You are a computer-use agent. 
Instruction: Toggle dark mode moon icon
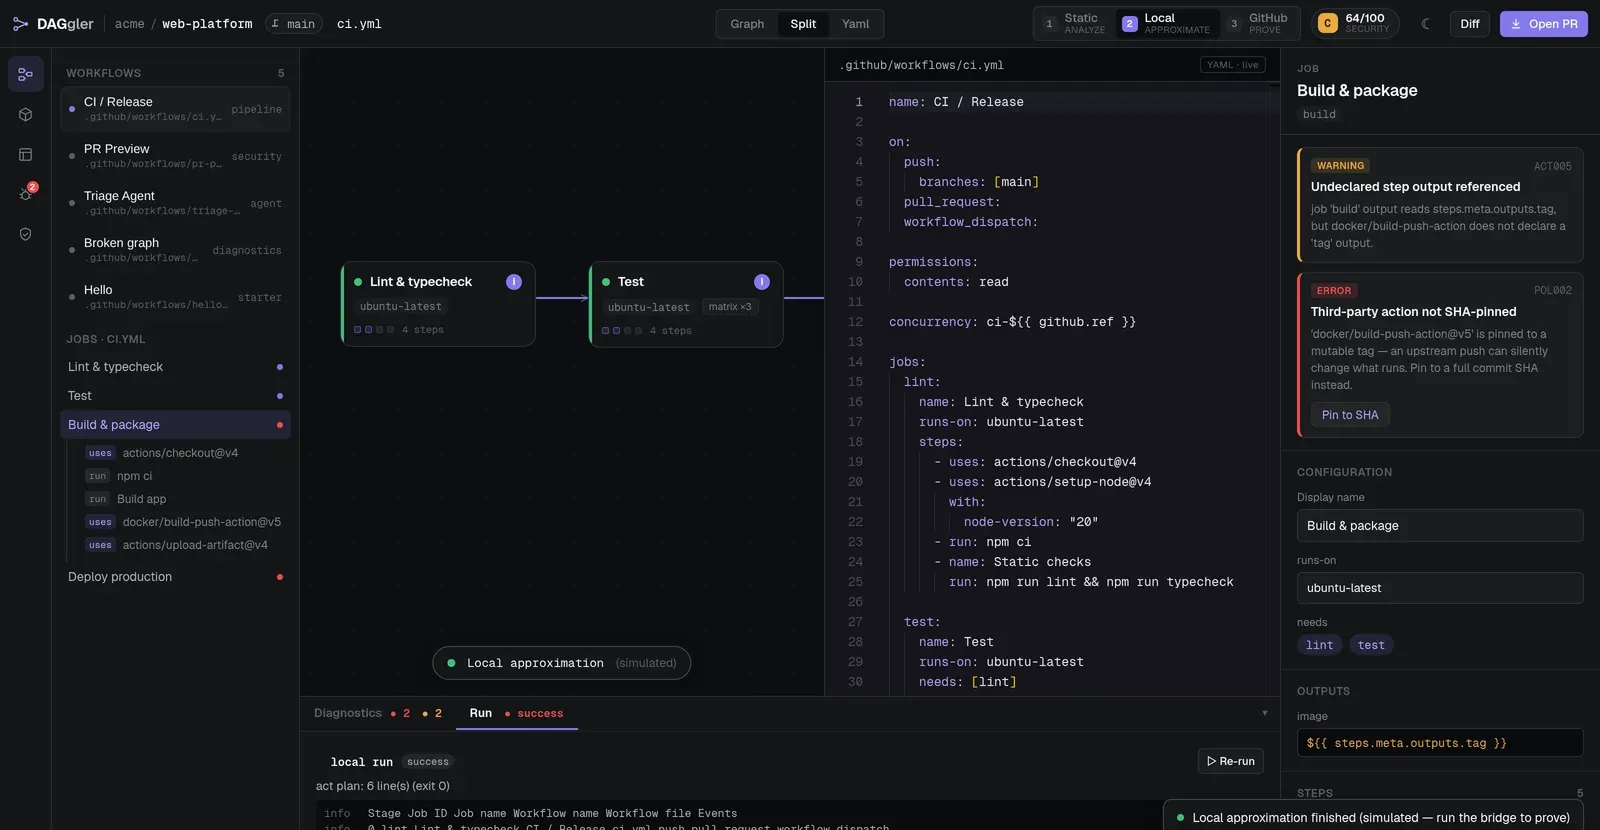pos(1426,24)
